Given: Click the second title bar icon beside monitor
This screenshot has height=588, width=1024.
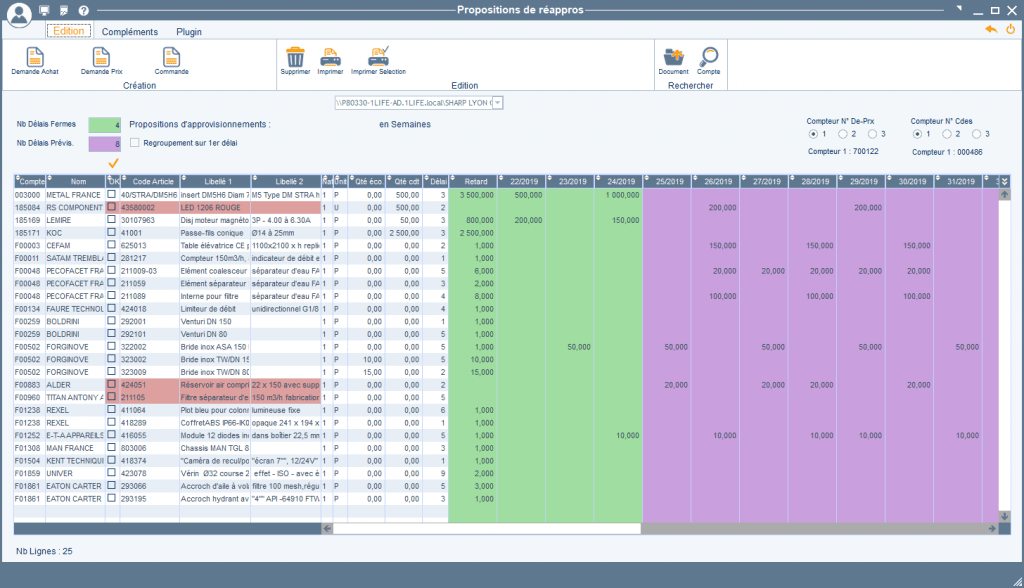Looking at the screenshot, I should coord(64,10).
